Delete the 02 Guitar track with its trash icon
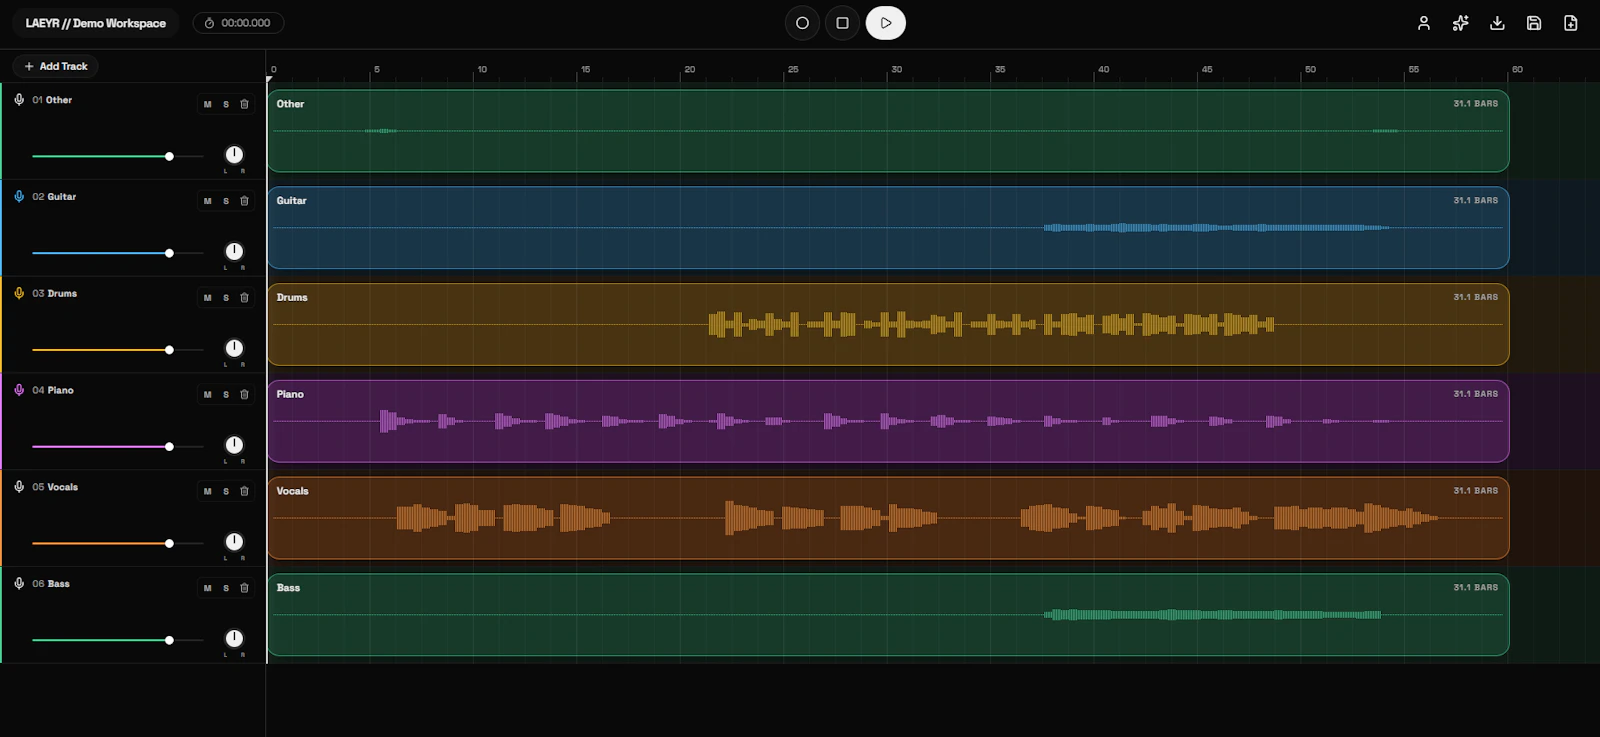This screenshot has height=737, width=1600. [x=244, y=201]
